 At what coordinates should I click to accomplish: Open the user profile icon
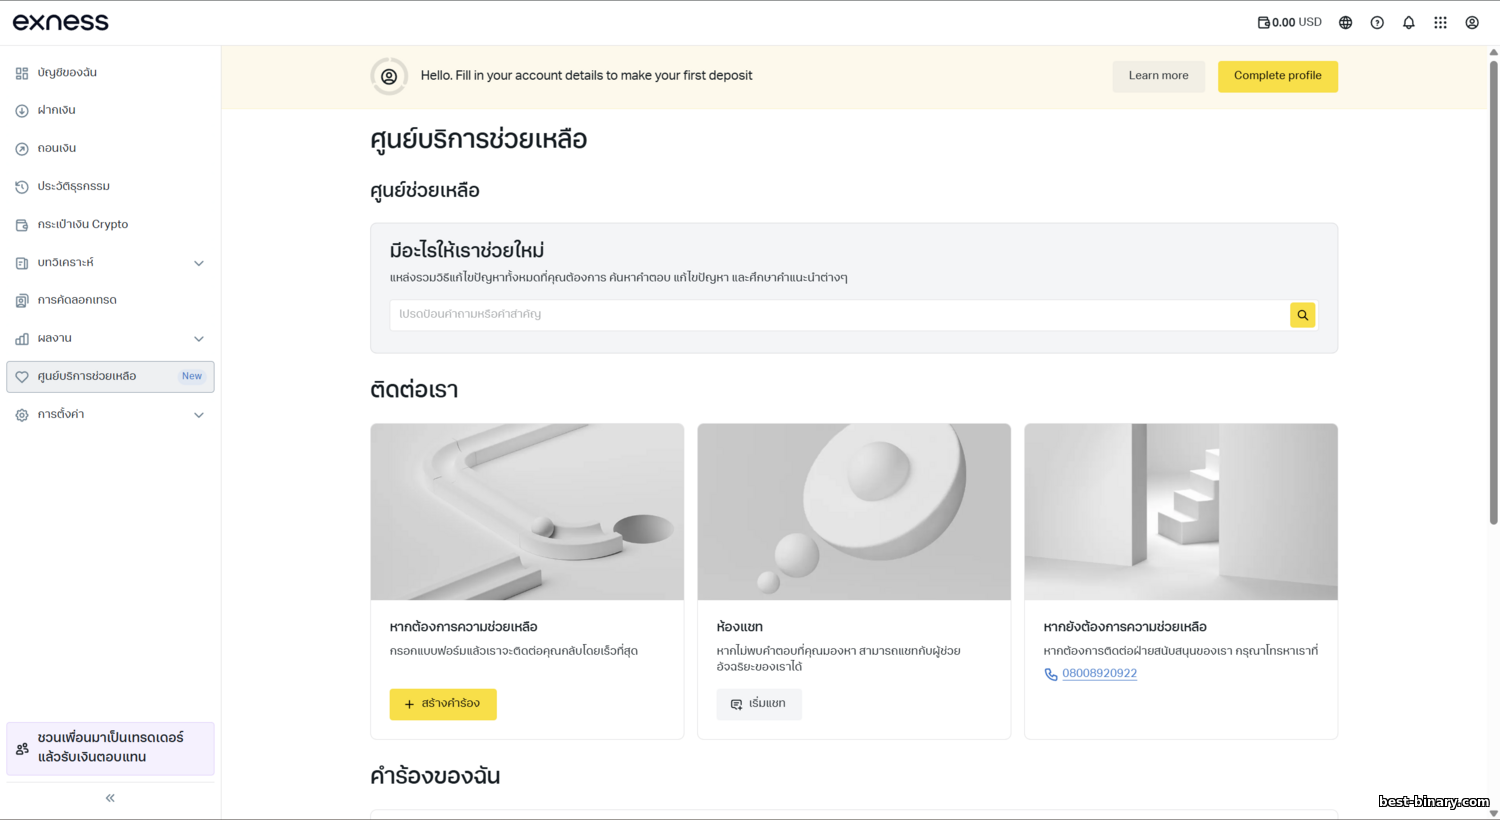click(x=1472, y=23)
